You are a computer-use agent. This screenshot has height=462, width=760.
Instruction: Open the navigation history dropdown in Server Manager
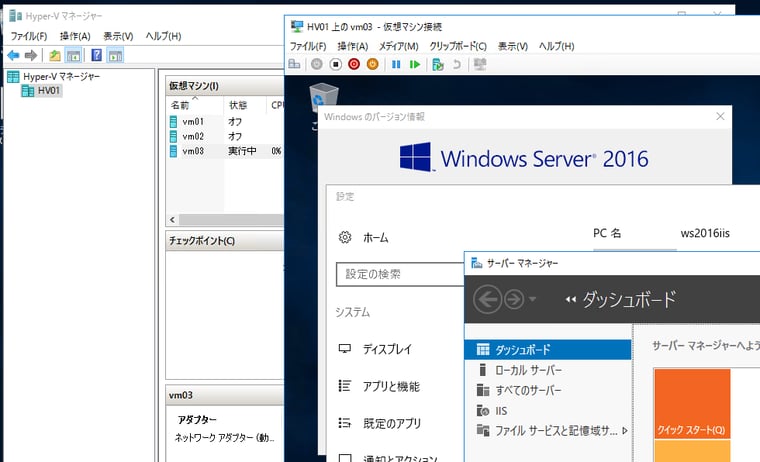(533, 299)
